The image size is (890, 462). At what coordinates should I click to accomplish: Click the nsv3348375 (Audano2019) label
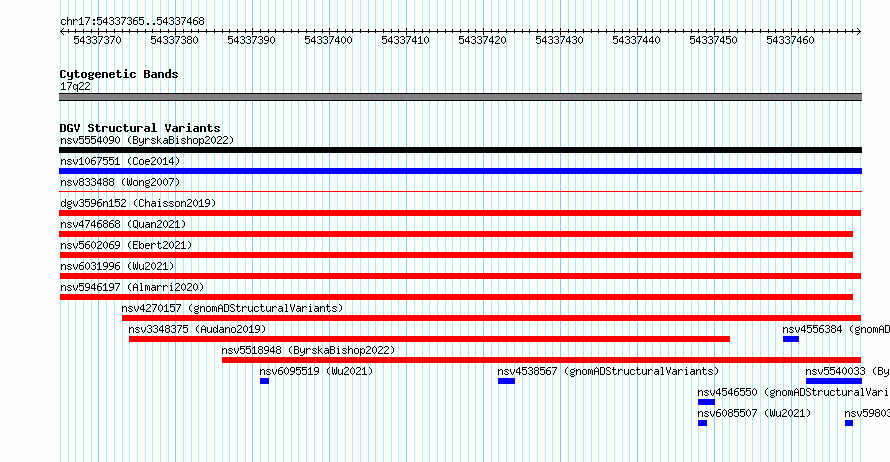click(x=197, y=329)
